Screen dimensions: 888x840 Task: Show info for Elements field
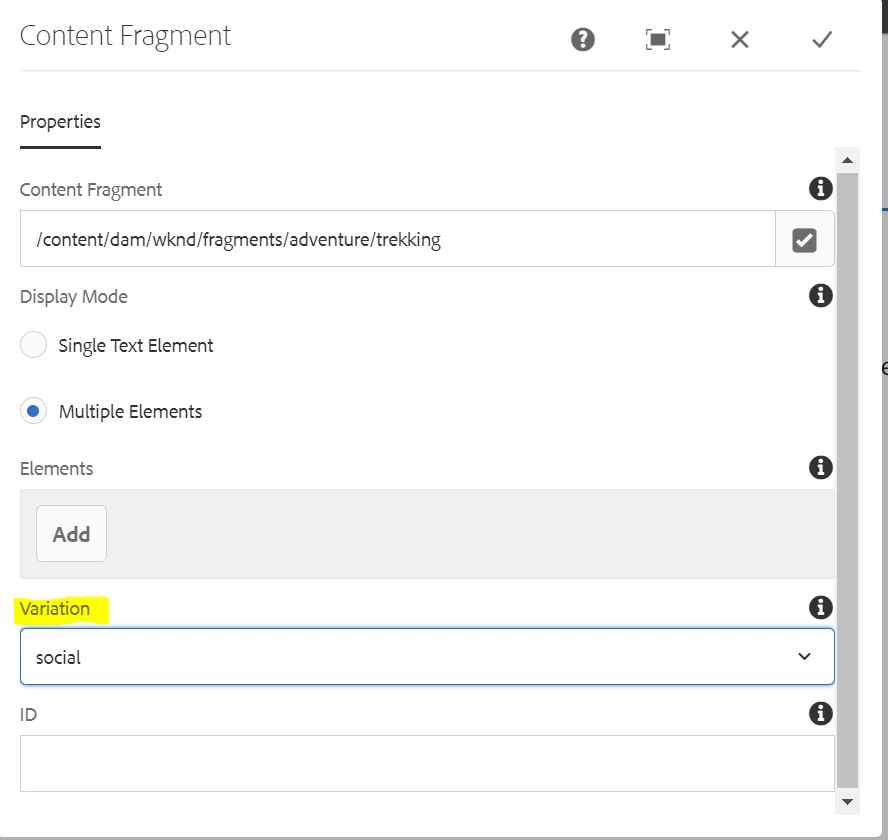point(820,467)
